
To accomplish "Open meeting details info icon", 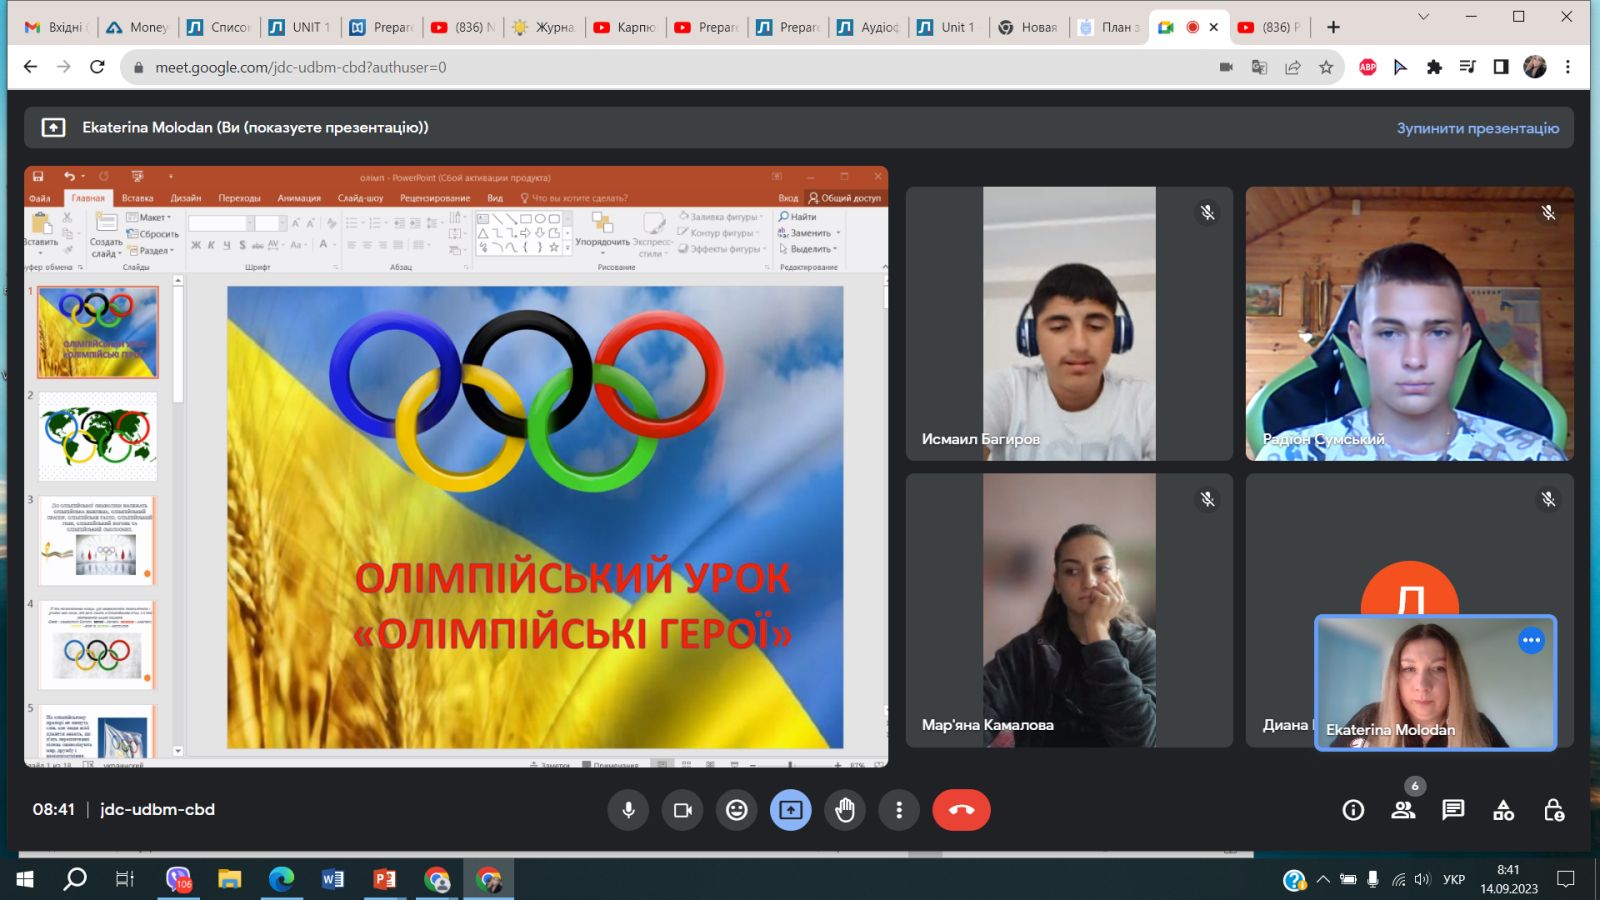I will [1353, 810].
